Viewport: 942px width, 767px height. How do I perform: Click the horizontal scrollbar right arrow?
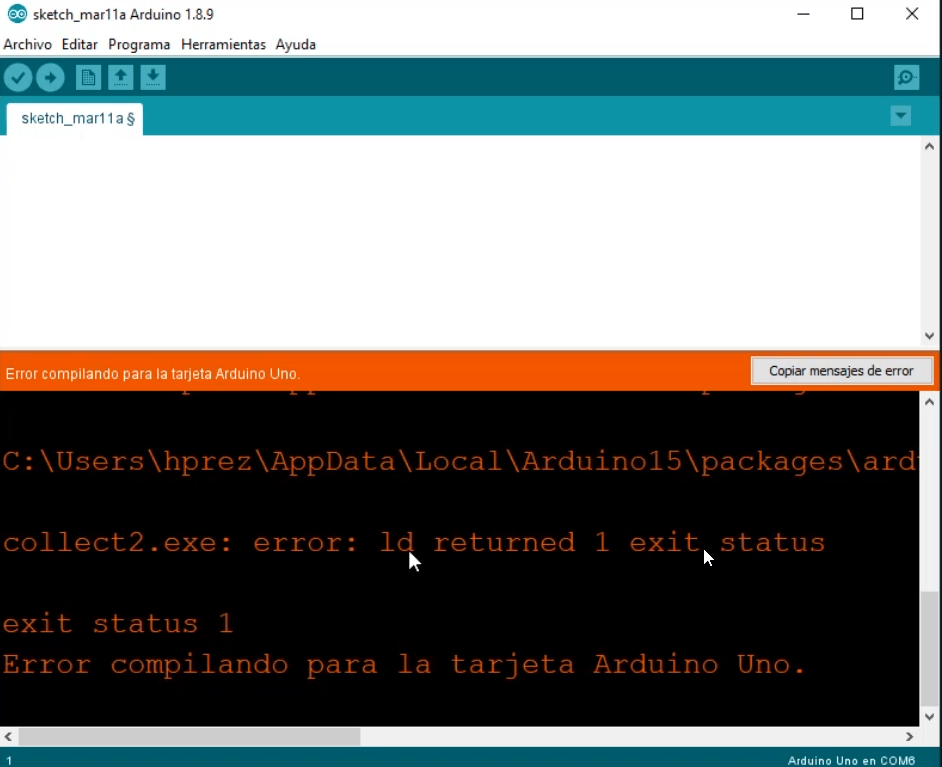coord(910,736)
